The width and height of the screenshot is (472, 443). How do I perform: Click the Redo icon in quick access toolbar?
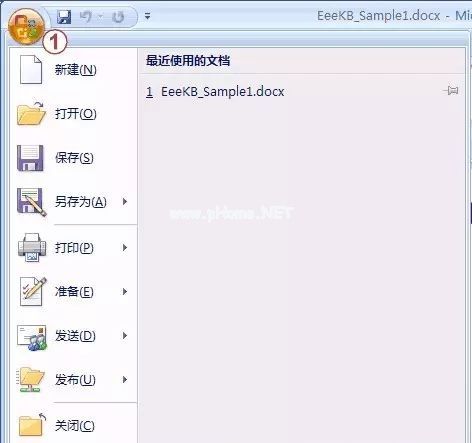tap(118, 17)
